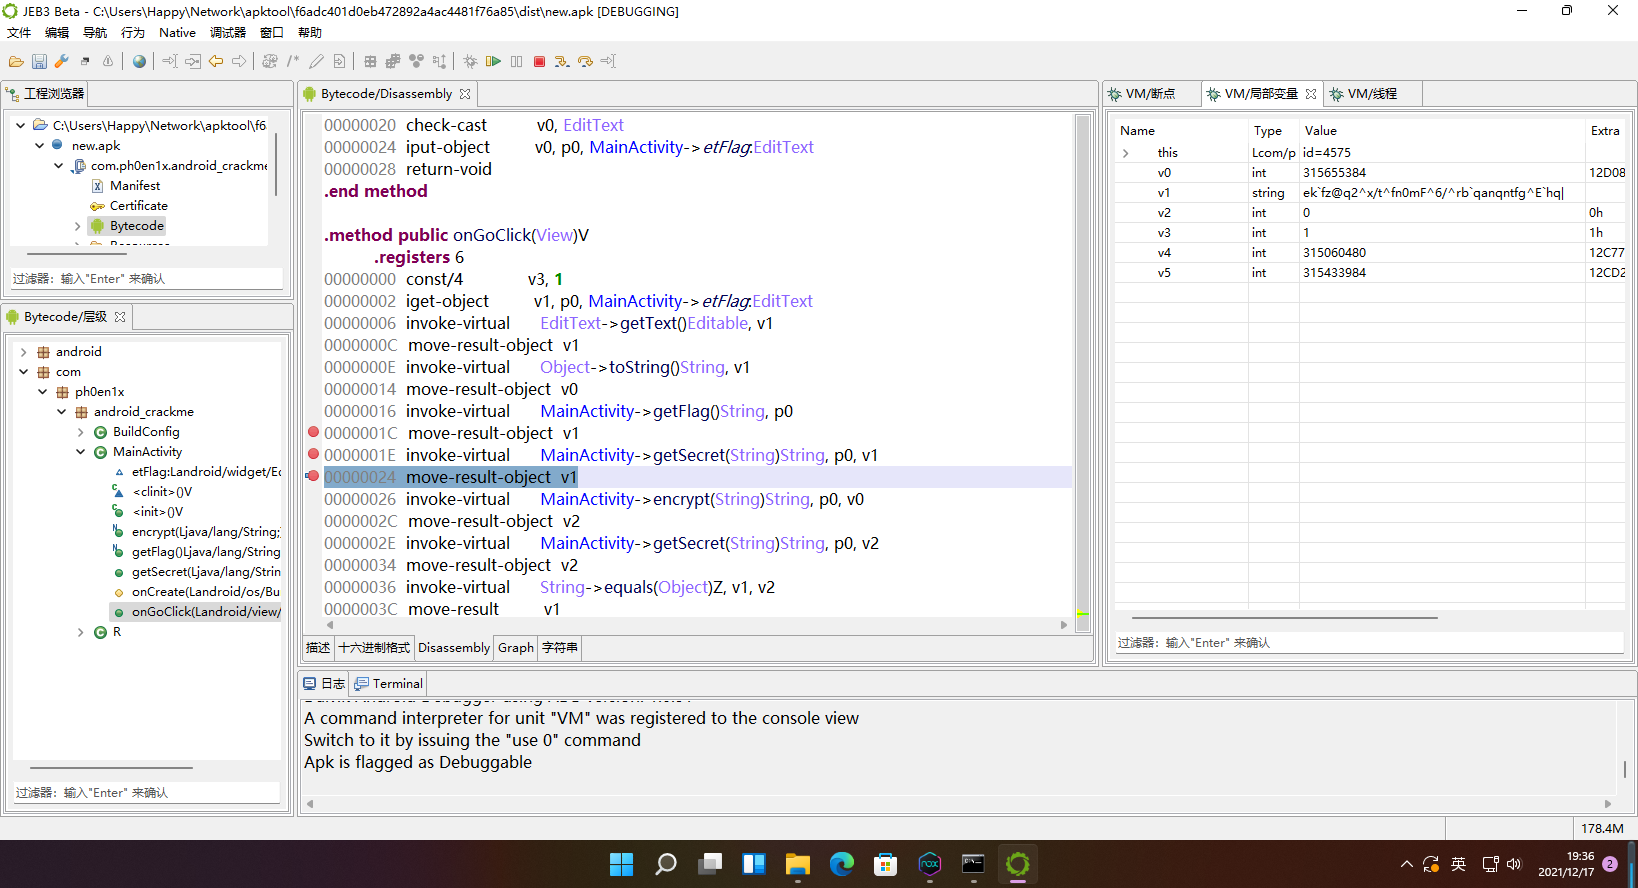Click the grid layout toolbar icon
The height and width of the screenshot is (888, 1638).
(x=370, y=61)
